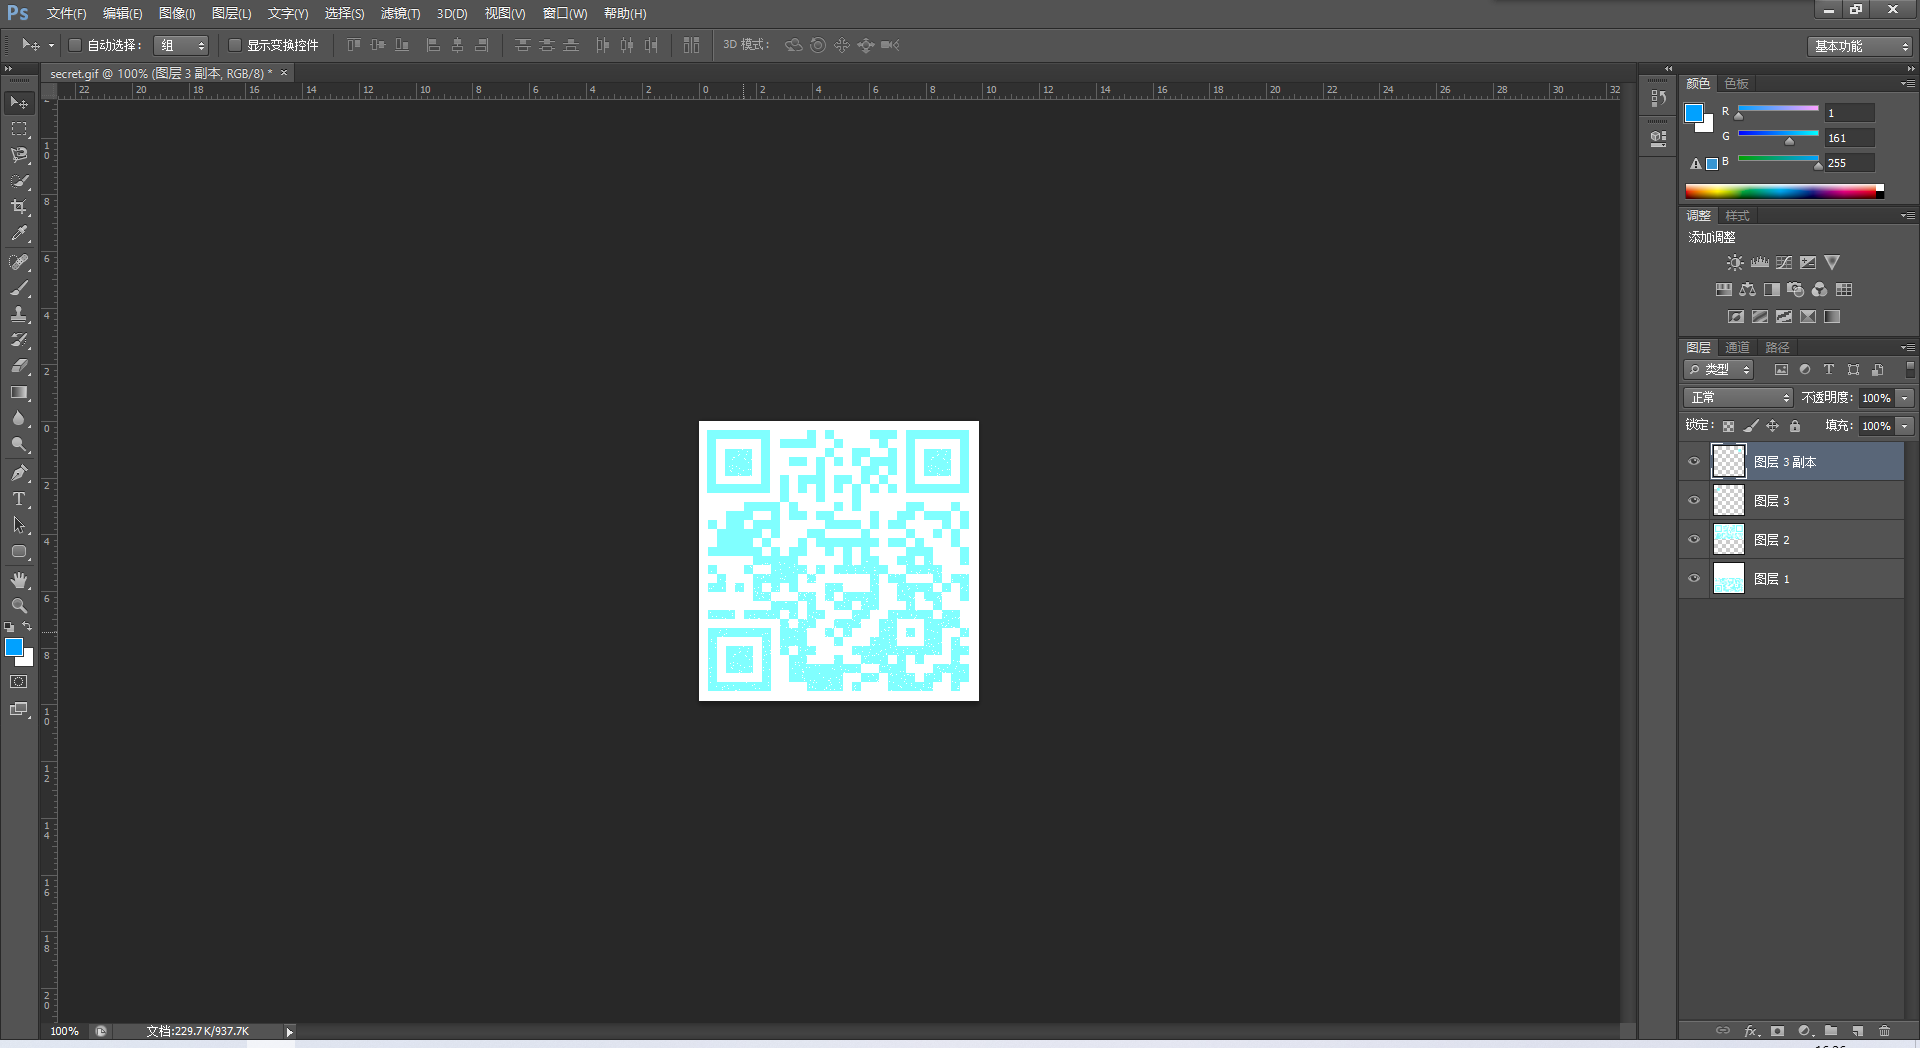Toggle lock layer position

point(1773,426)
